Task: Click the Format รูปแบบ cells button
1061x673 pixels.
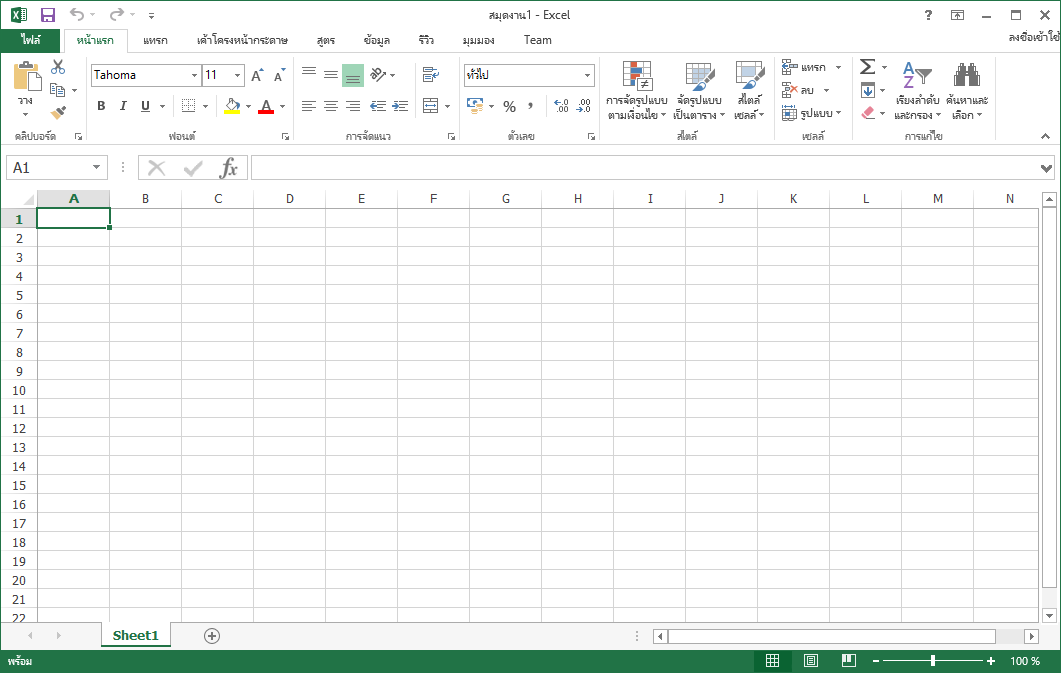Action: click(x=812, y=113)
